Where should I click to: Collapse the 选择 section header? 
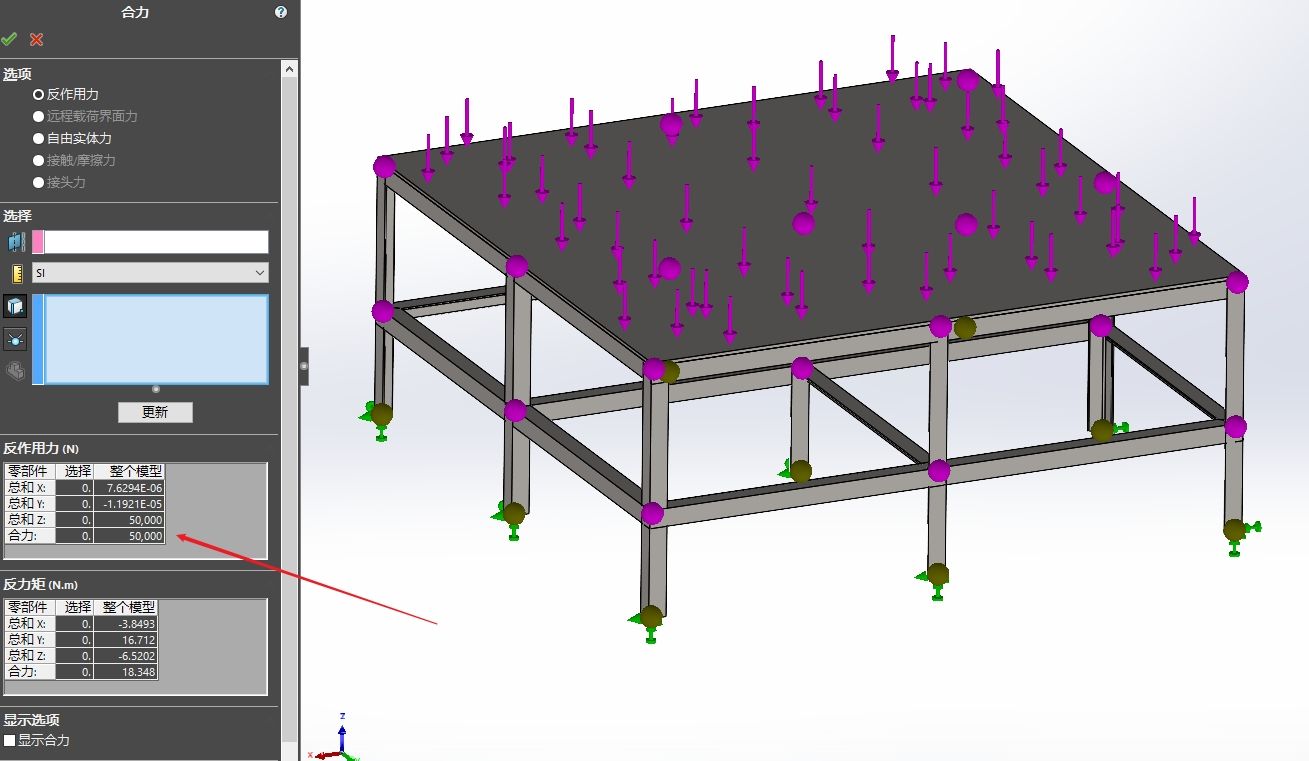pos(18,216)
